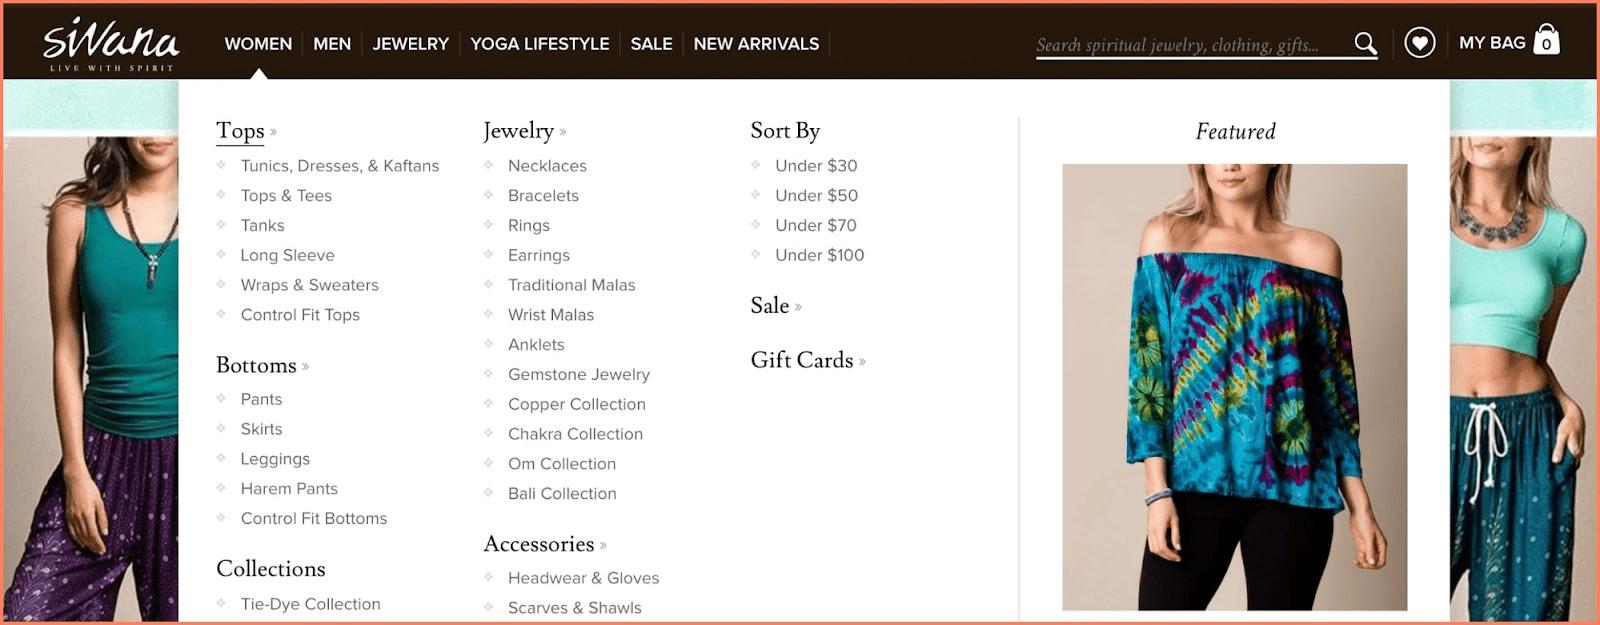Viewport: 1600px width, 625px height.
Task: Click the search magnifying glass icon
Action: click(1365, 43)
